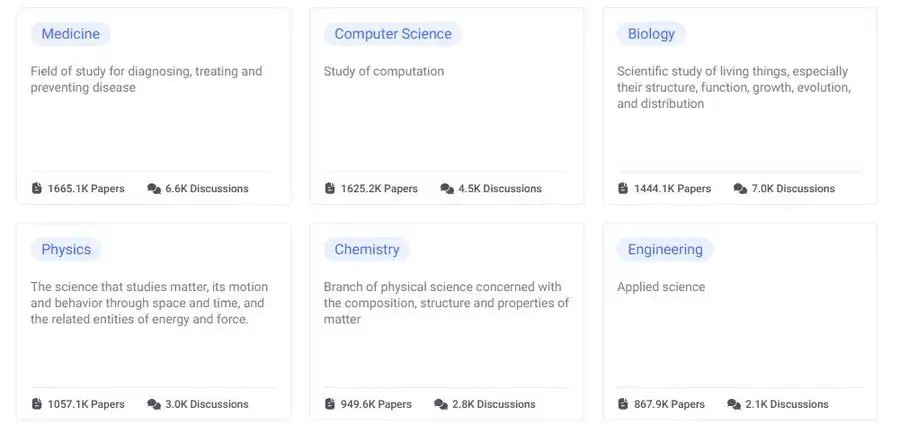Select the Biology topic tag
The height and width of the screenshot is (424, 900).
[651, 34]
